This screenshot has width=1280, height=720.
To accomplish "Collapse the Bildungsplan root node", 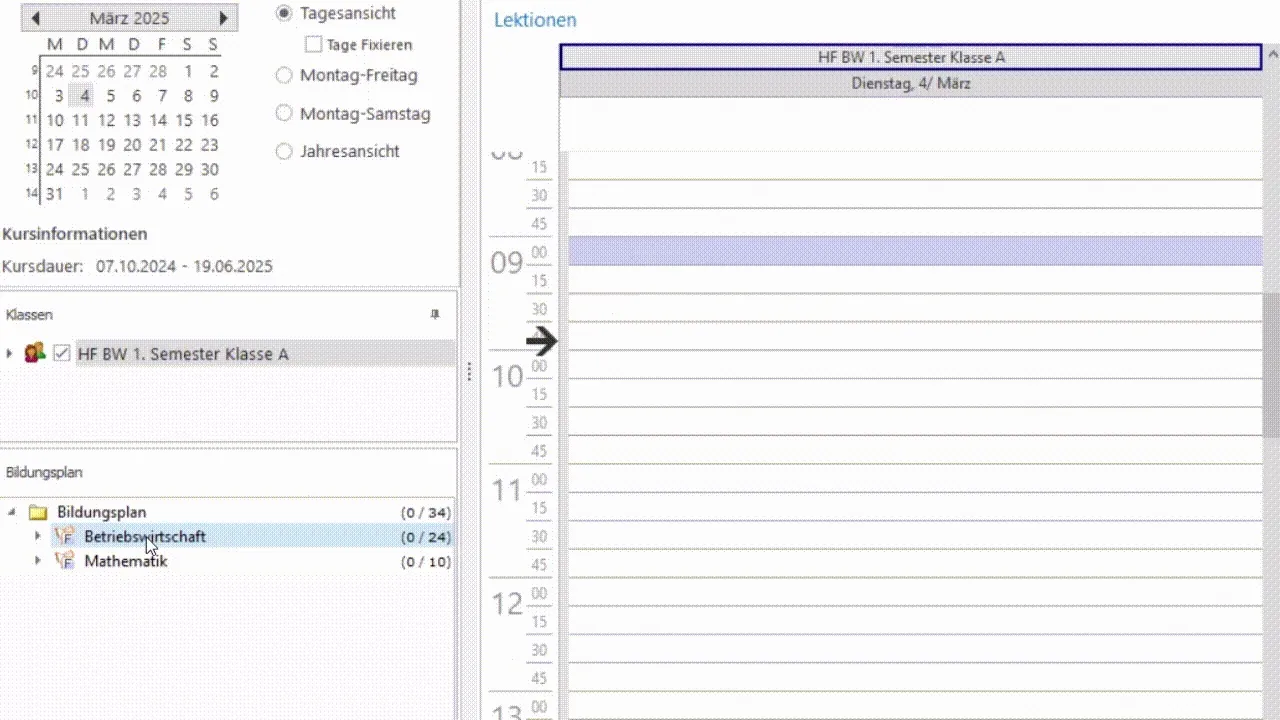I will (12, 512).
